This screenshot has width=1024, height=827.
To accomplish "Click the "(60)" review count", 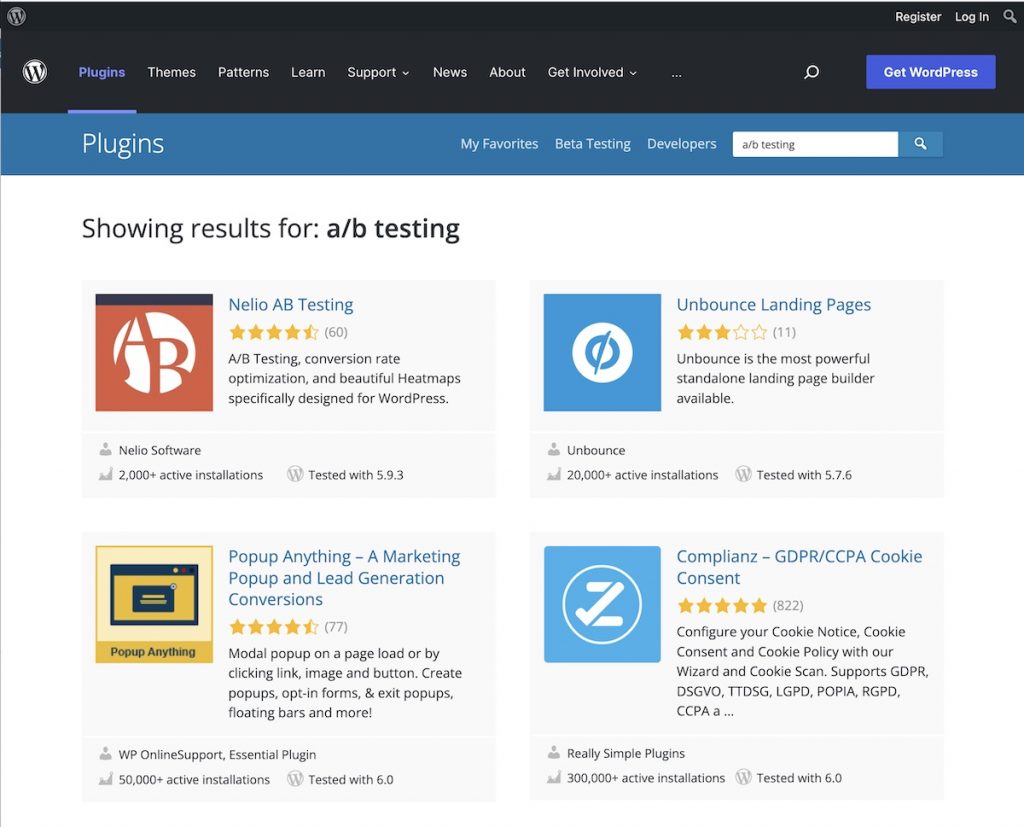I will click(336, 332).
